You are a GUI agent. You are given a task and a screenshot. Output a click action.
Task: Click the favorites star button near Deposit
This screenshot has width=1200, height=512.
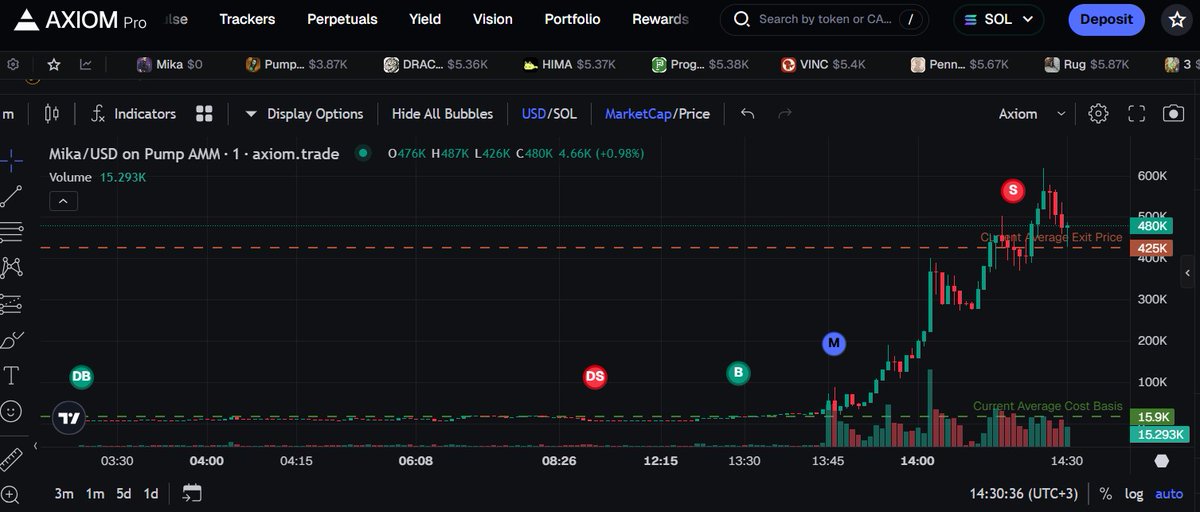point(1176,19)
